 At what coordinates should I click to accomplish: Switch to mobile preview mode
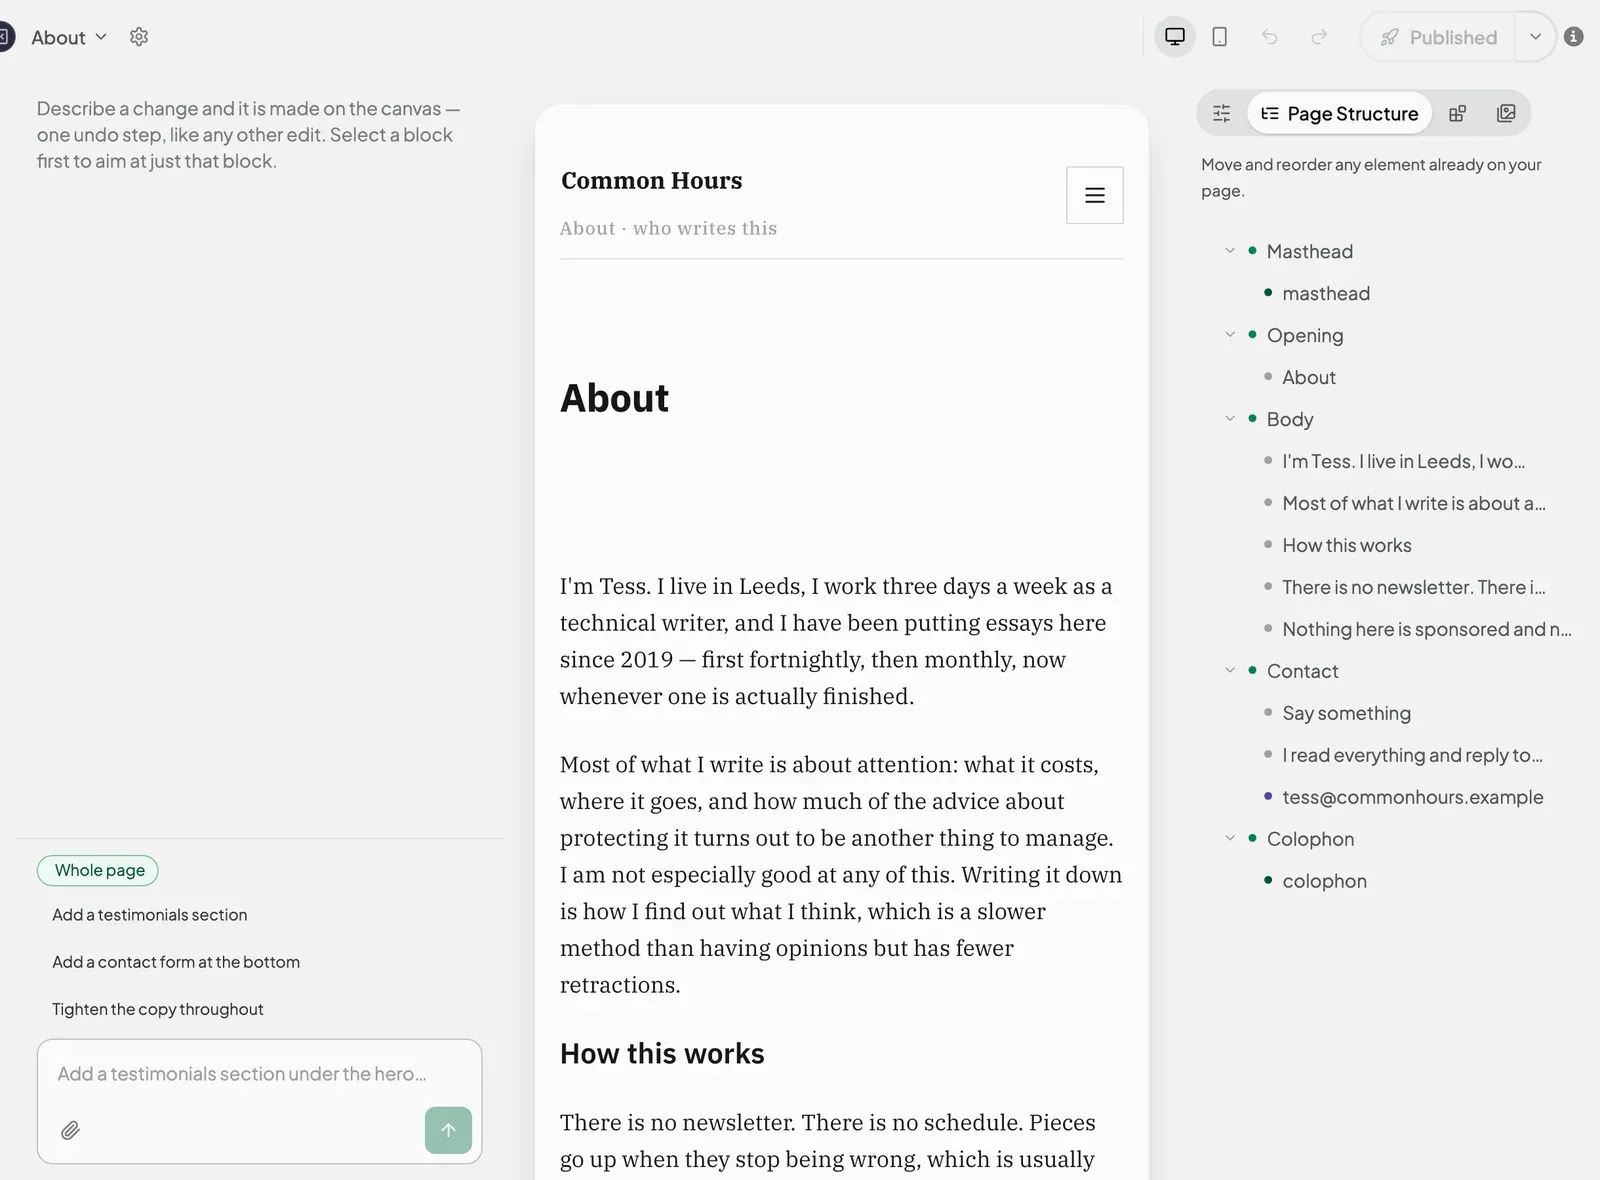[1220, 37]
